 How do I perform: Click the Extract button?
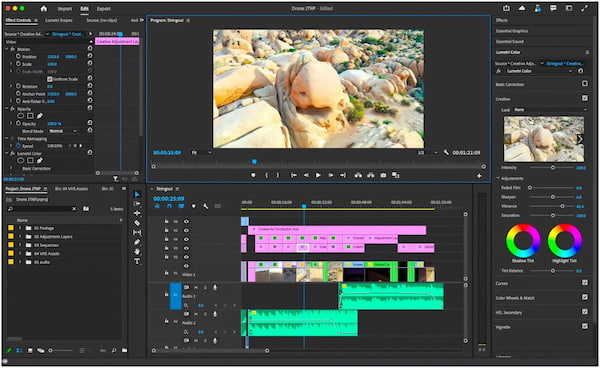(371, 175)
